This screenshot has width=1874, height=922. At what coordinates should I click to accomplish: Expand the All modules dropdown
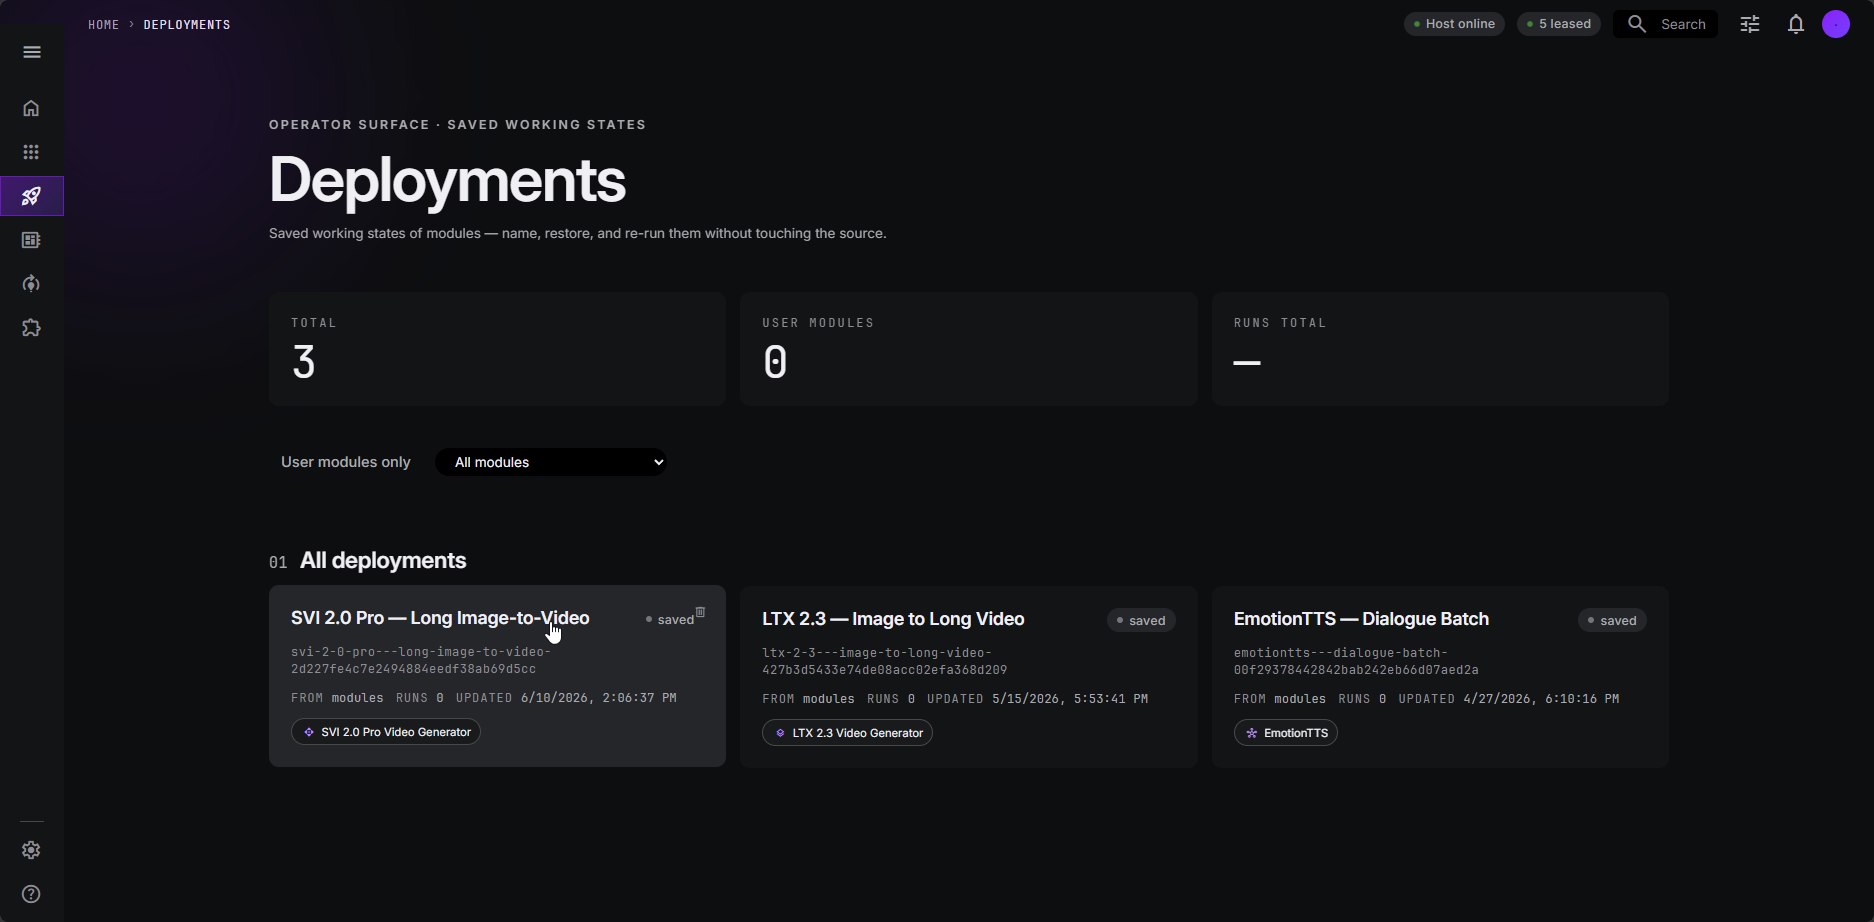click(x=551, y=462)
